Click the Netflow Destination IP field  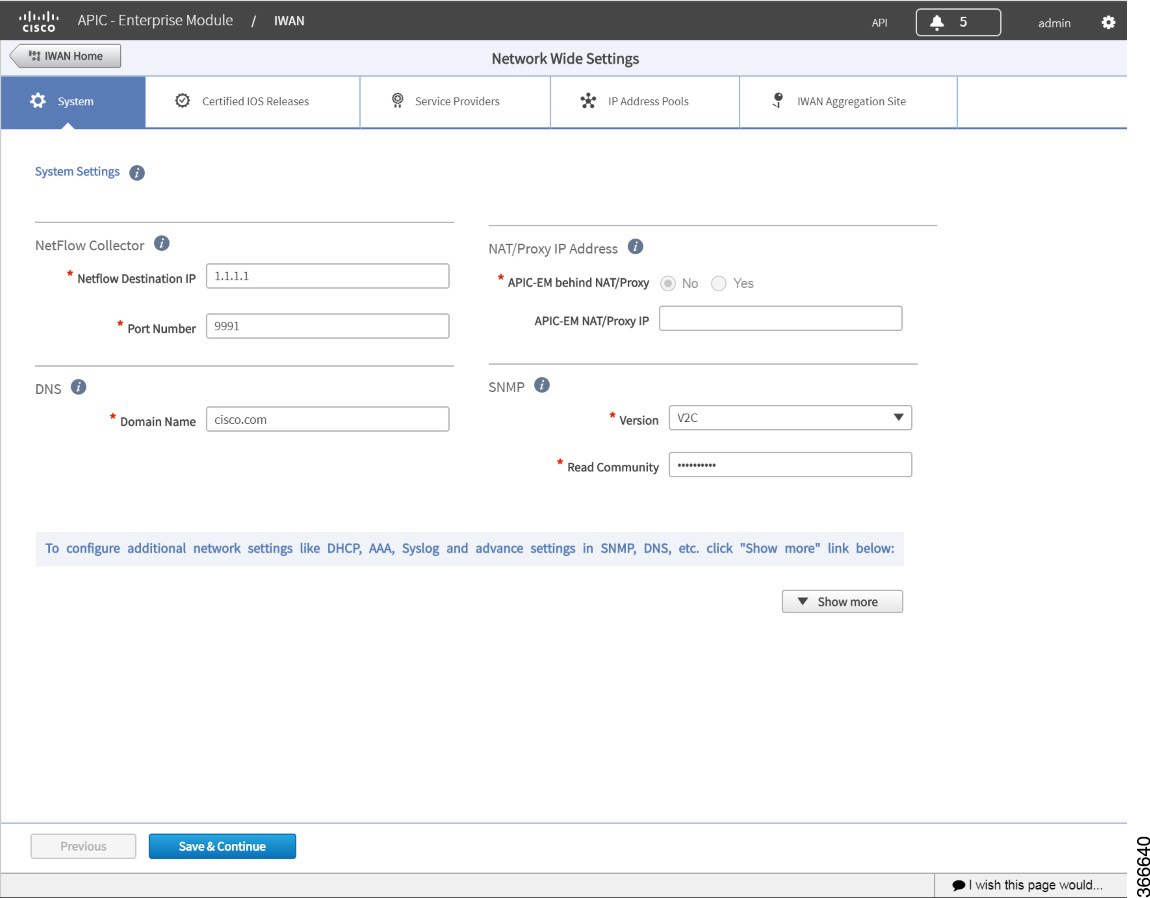[327, 276]
